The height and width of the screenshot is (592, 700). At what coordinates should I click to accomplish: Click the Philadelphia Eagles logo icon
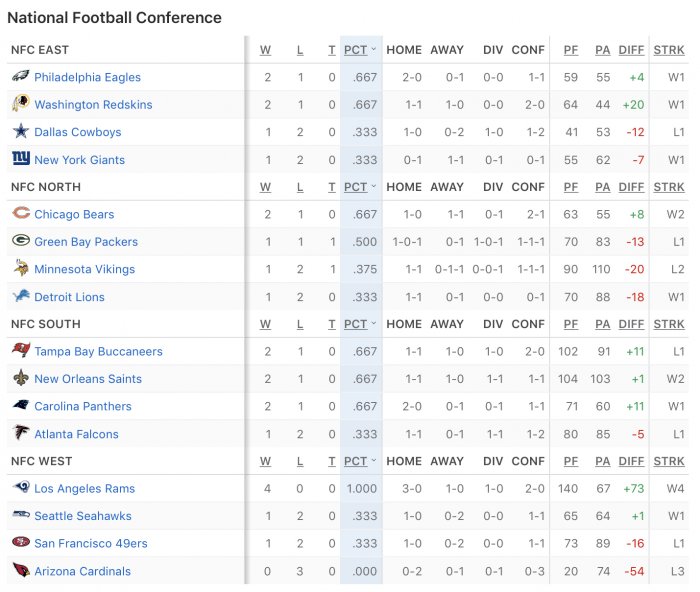pyautogui.click(x=21, y=76)
